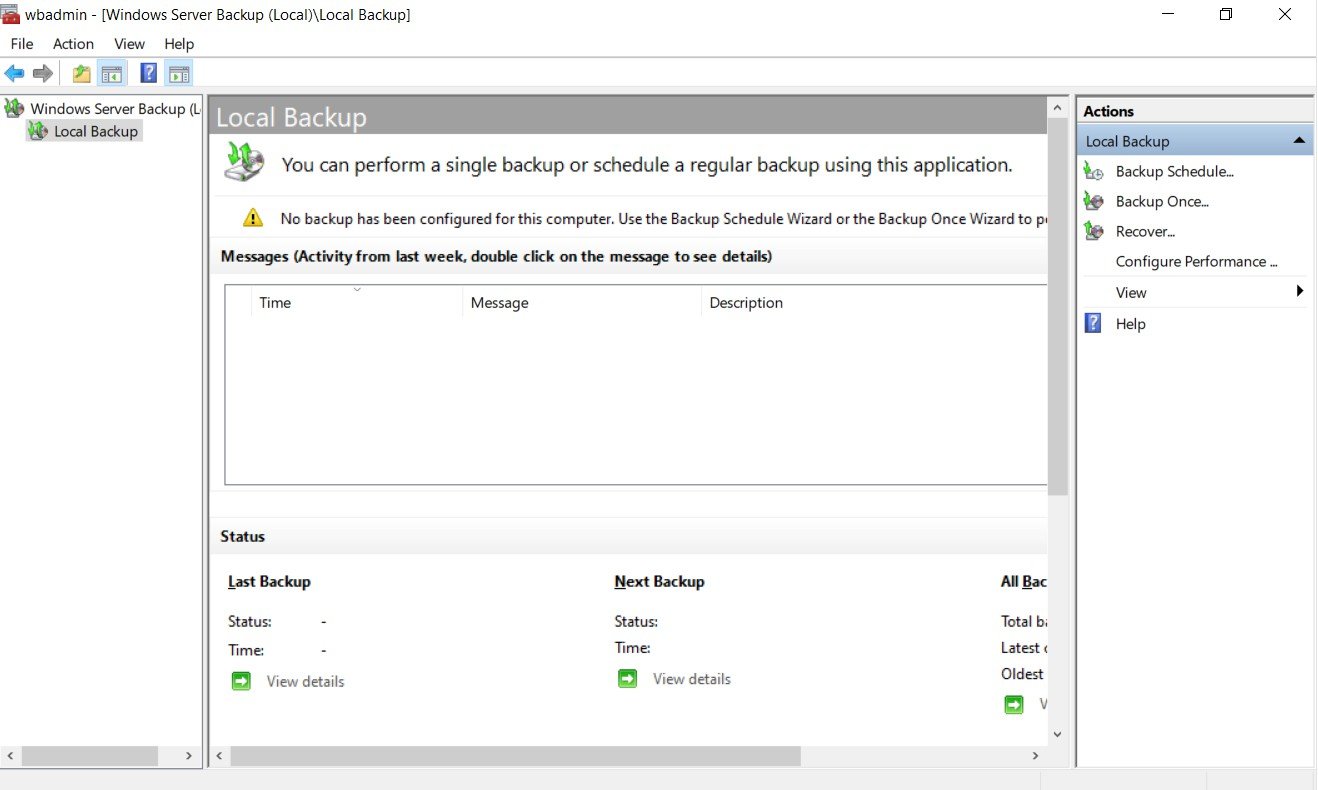Click center pane vertical scrollbar up arrow

(1057, 105)
